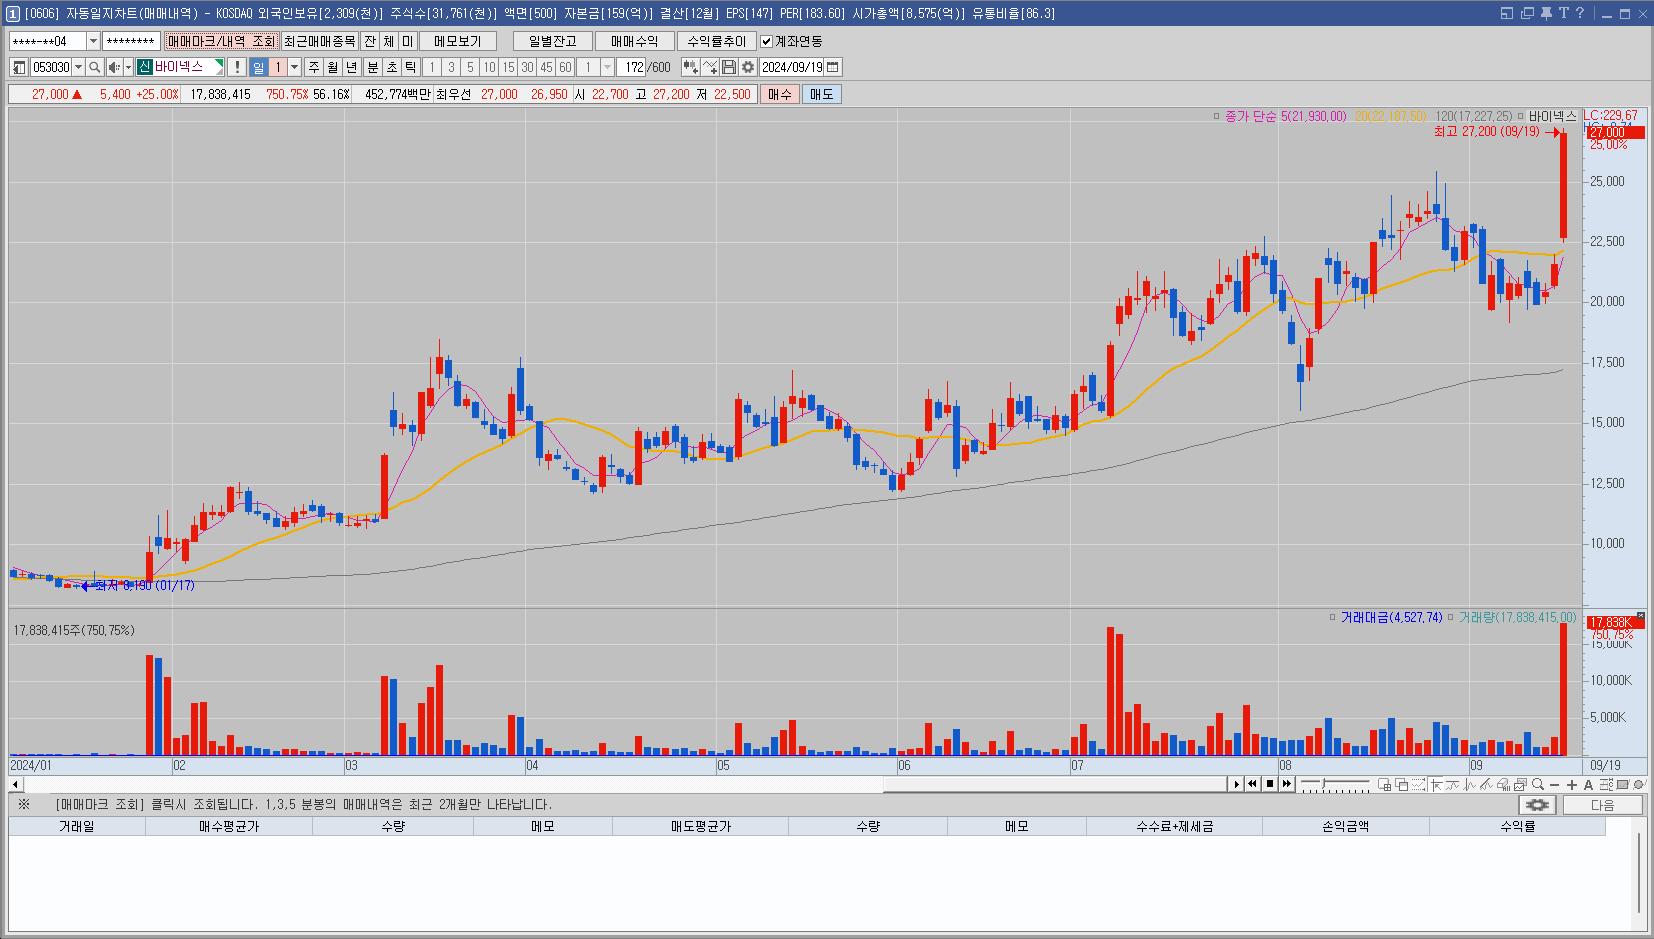Viewport: 1654px width, 939px height.
Task: Click the T font icon in title bar
Action: 1563,13
